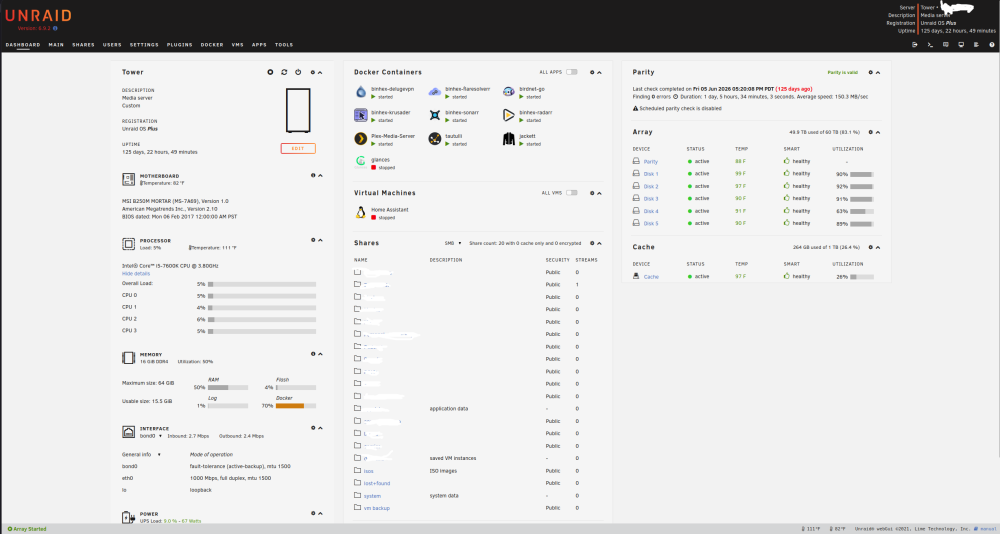Click the help question mark icon in header
This screenshot has height=534, width=1000.
(x=992, y=45)
